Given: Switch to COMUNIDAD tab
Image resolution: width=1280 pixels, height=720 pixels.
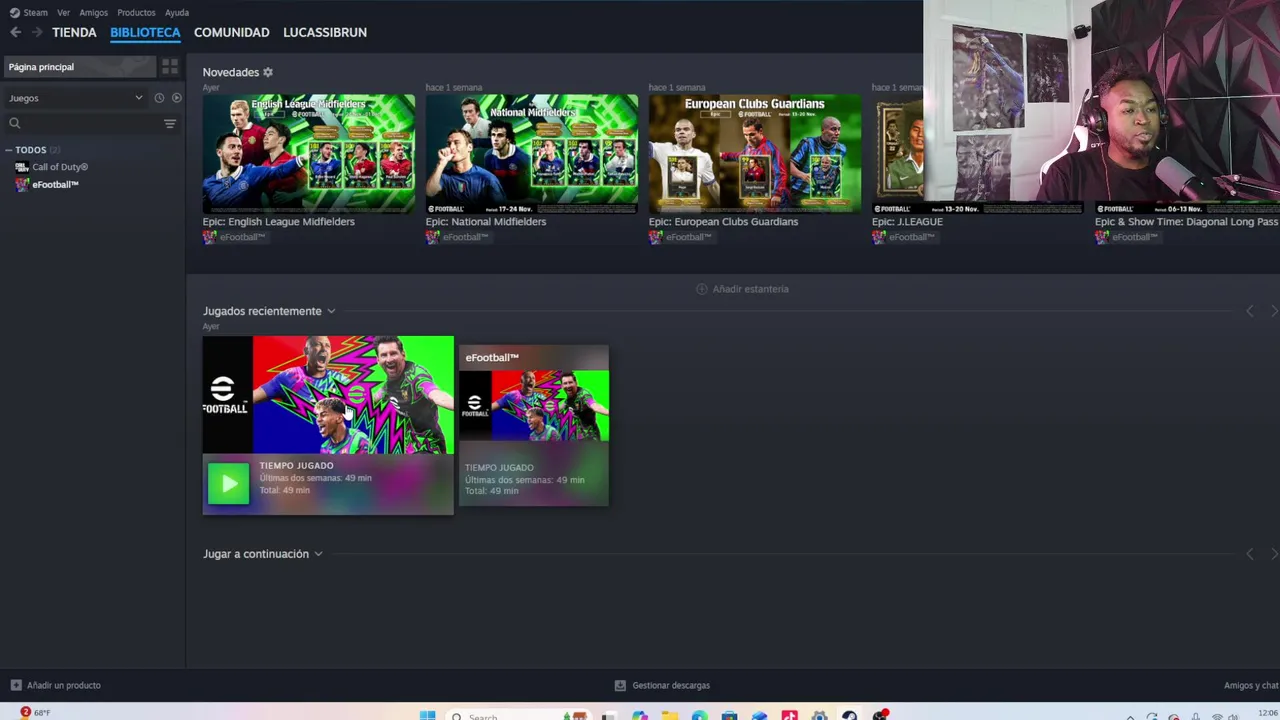Looking at the screenshot, I should click(231, 32).
